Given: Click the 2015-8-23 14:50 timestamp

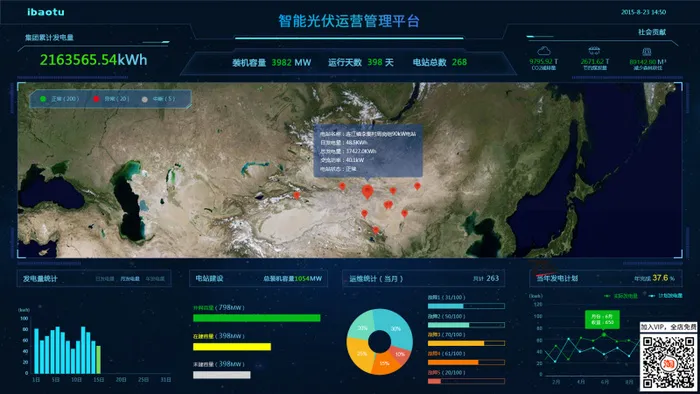Looking at the screenshot, I should pyautogui.click(x=643, y=12).
